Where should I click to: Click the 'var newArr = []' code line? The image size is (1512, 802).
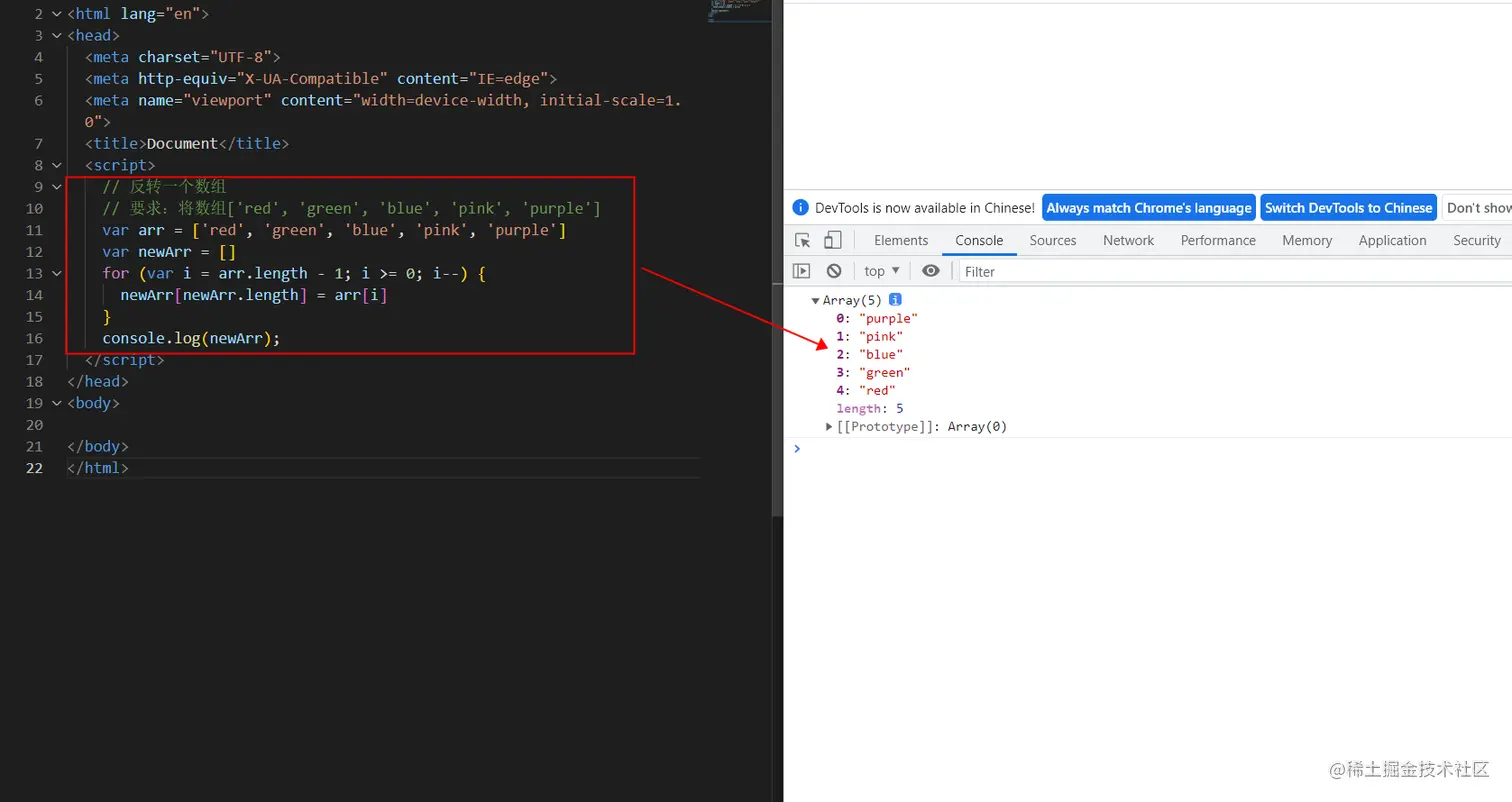[169, 252]
